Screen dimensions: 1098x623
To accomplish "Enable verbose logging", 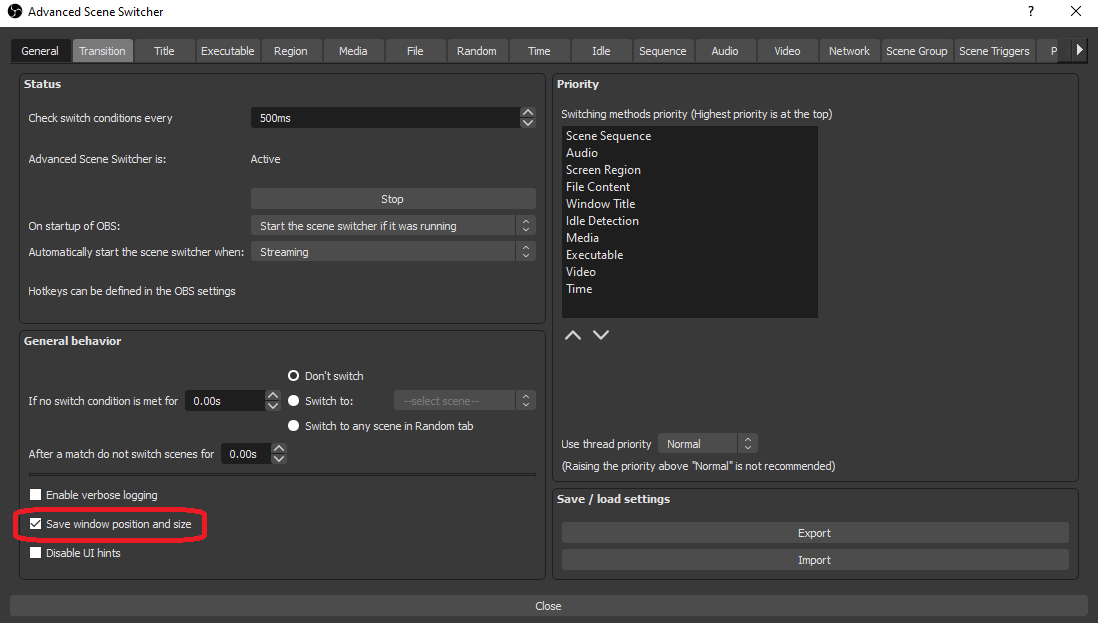I will [x=35, y=494].
